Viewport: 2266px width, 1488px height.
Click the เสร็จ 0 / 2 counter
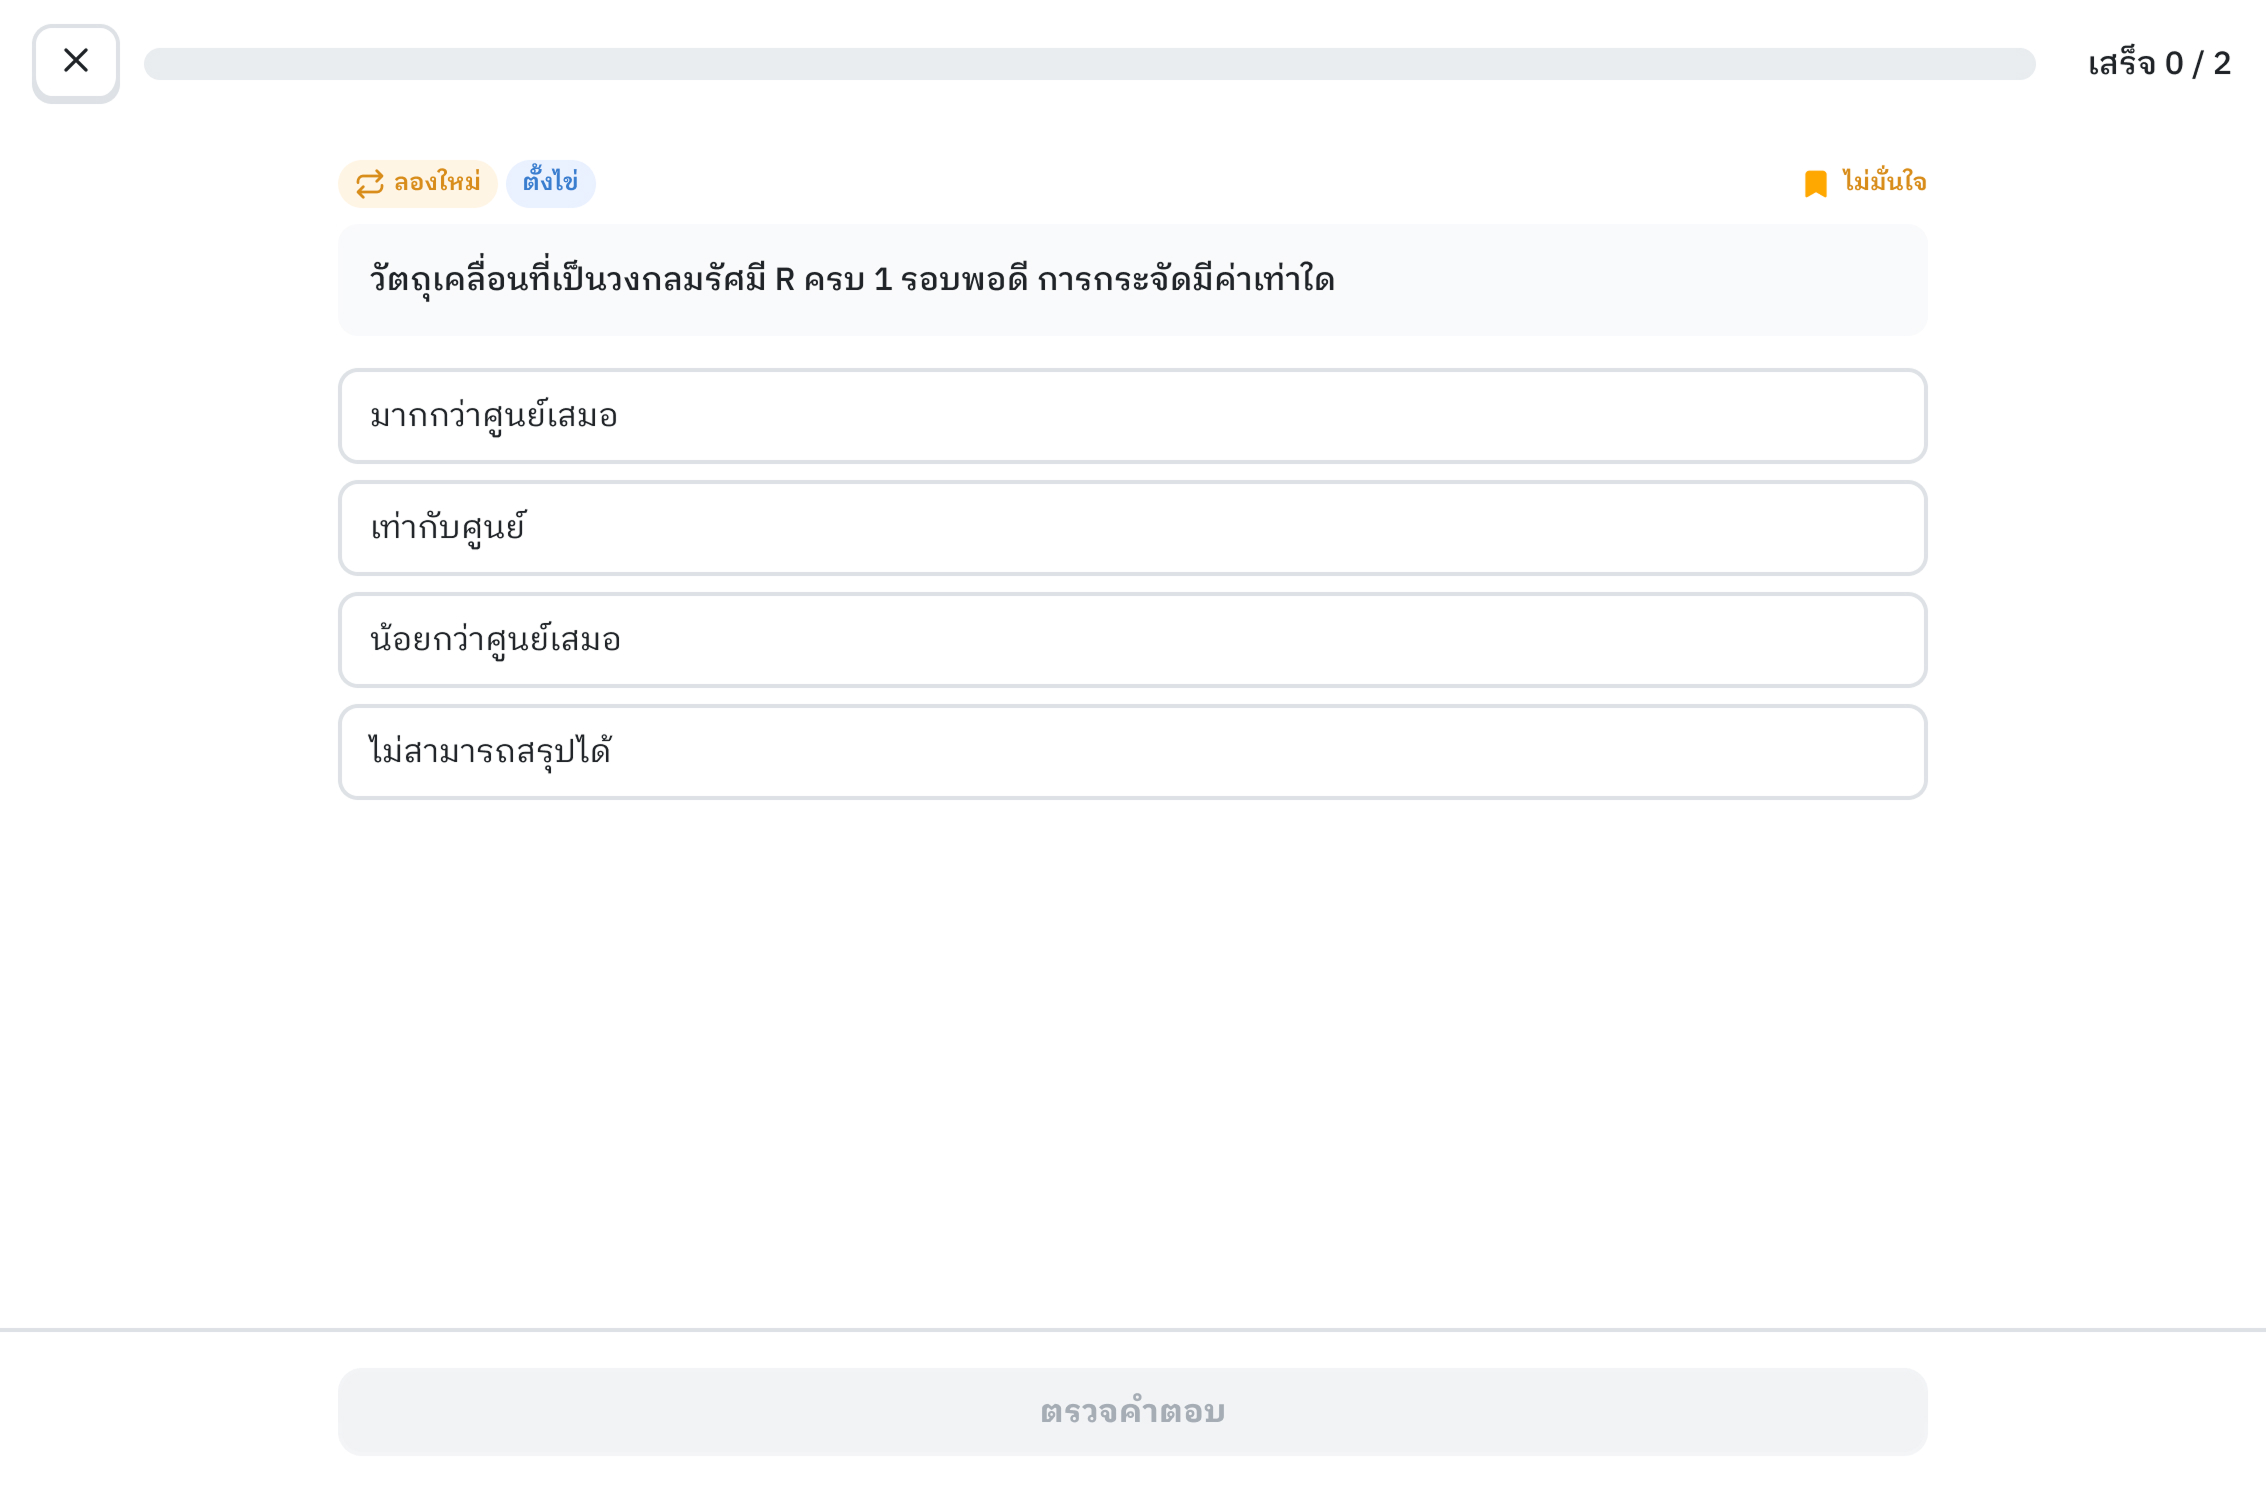(x=2159, y=64)
